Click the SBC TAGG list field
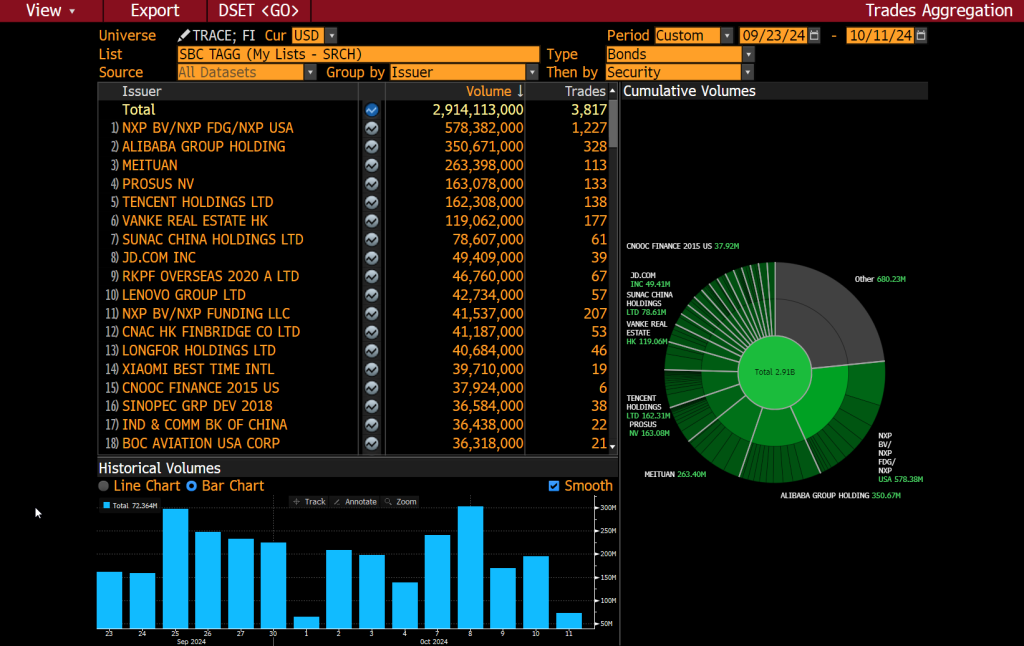The image size is (1024, 646). (358, 54)
